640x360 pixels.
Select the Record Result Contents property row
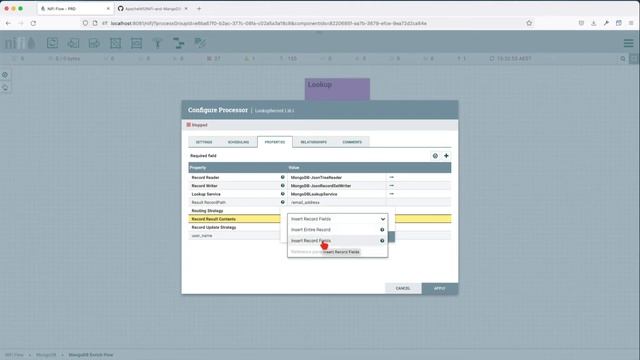coord(235,219)
